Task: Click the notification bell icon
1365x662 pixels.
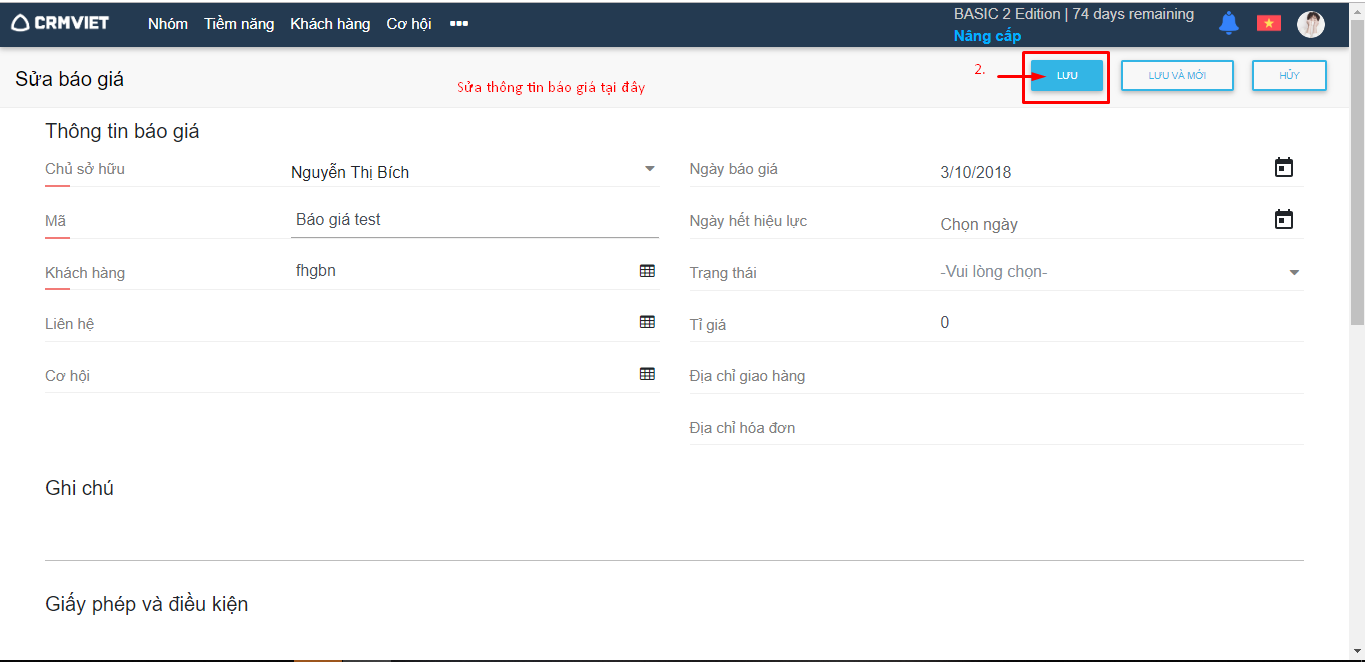Action: tap(1228, 23)
